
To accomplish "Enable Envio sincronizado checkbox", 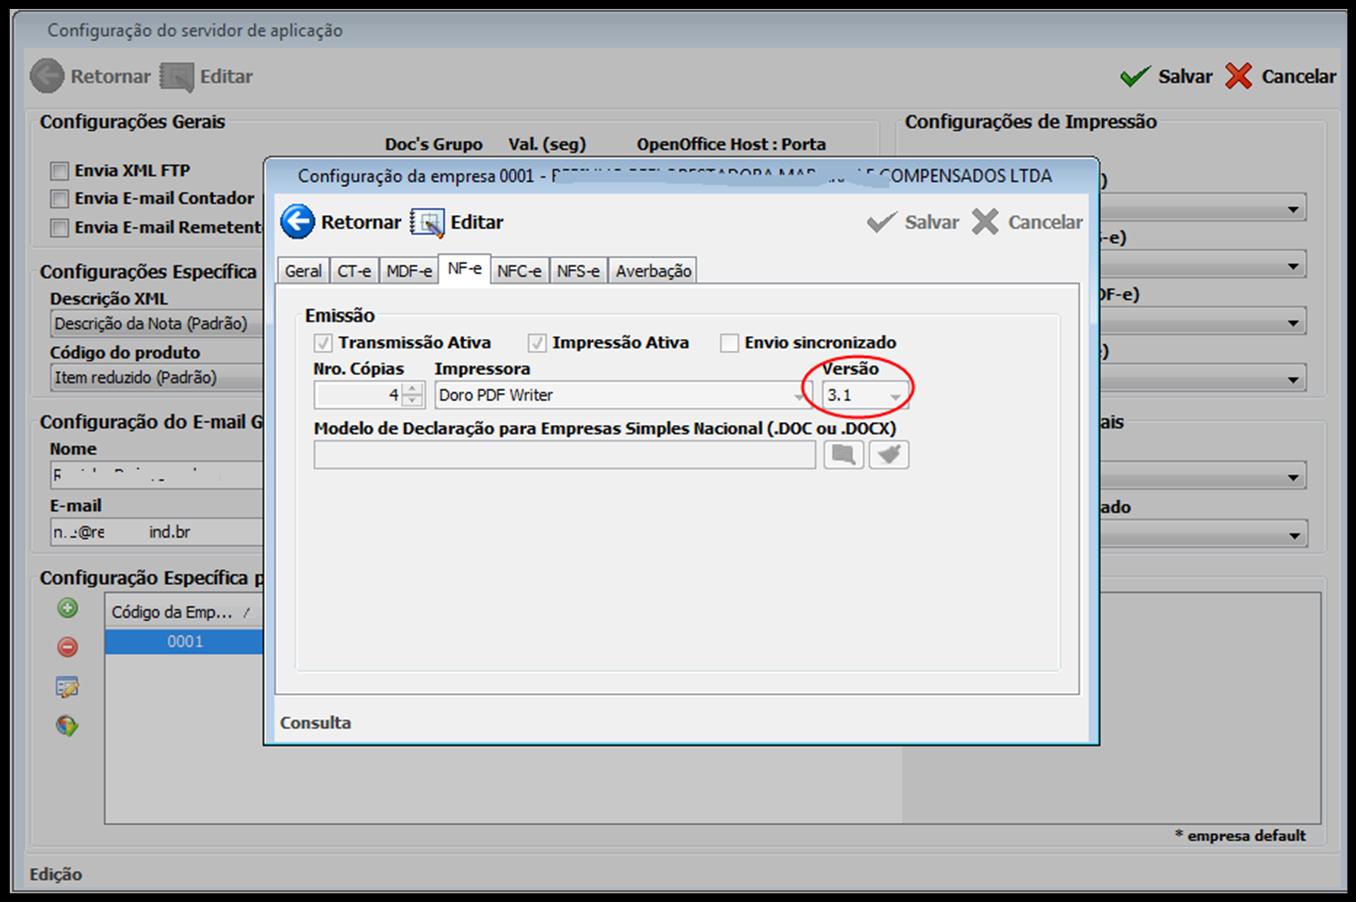I will pos(729,343).
